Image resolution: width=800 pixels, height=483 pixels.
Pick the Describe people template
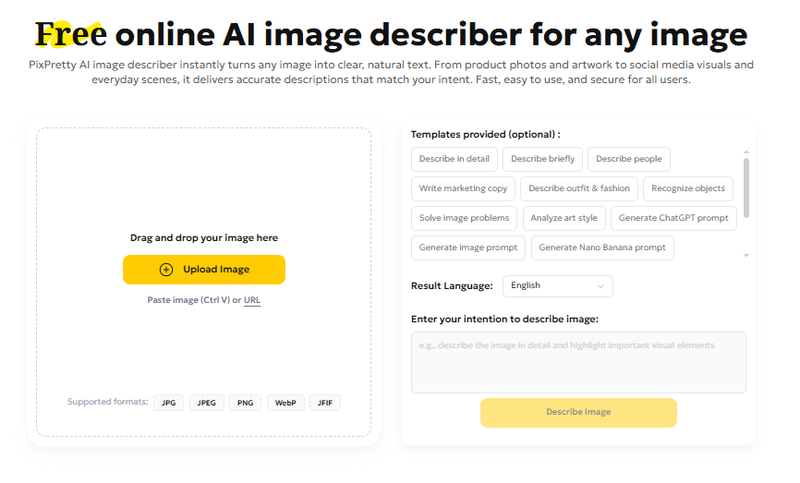coord(629,159)
